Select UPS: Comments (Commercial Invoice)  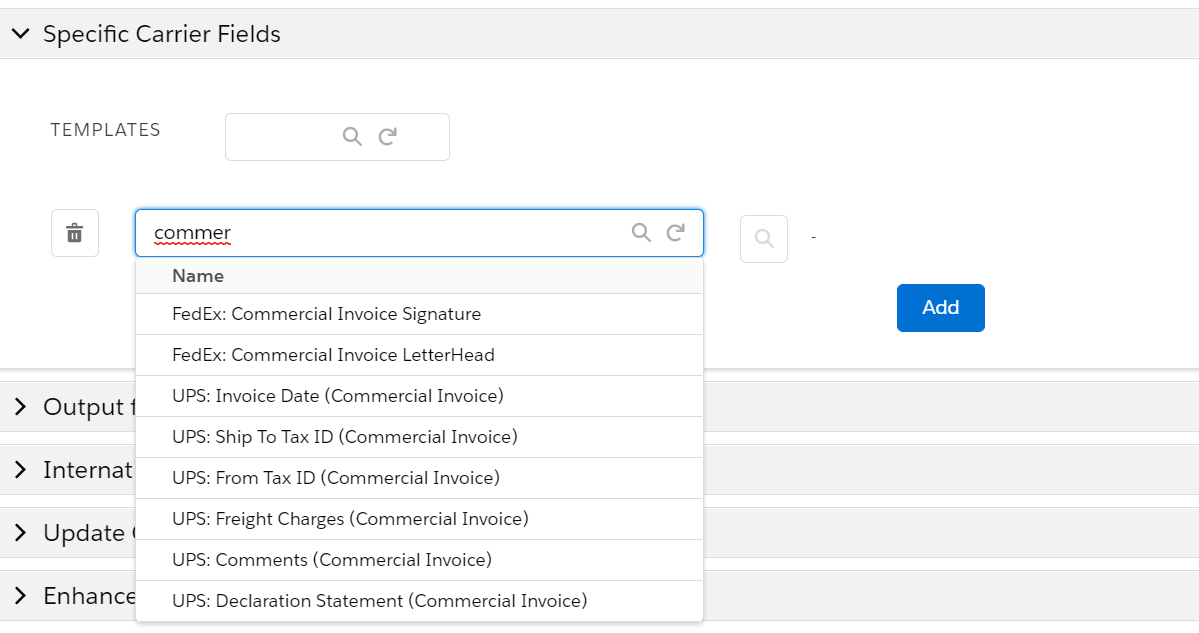pyautogui.click(x=419, y=560)
